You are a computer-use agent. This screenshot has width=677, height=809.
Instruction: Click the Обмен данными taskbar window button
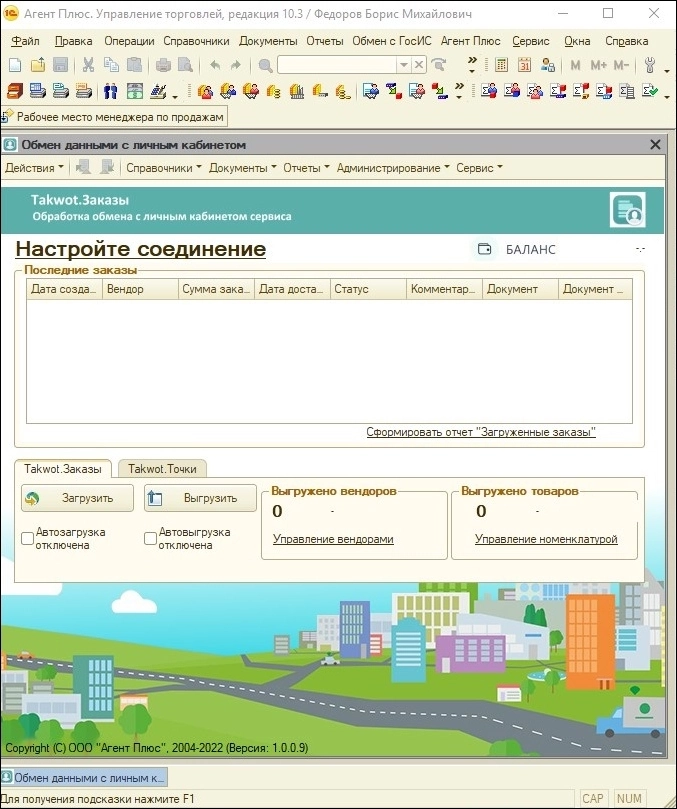tap(84, 778)
